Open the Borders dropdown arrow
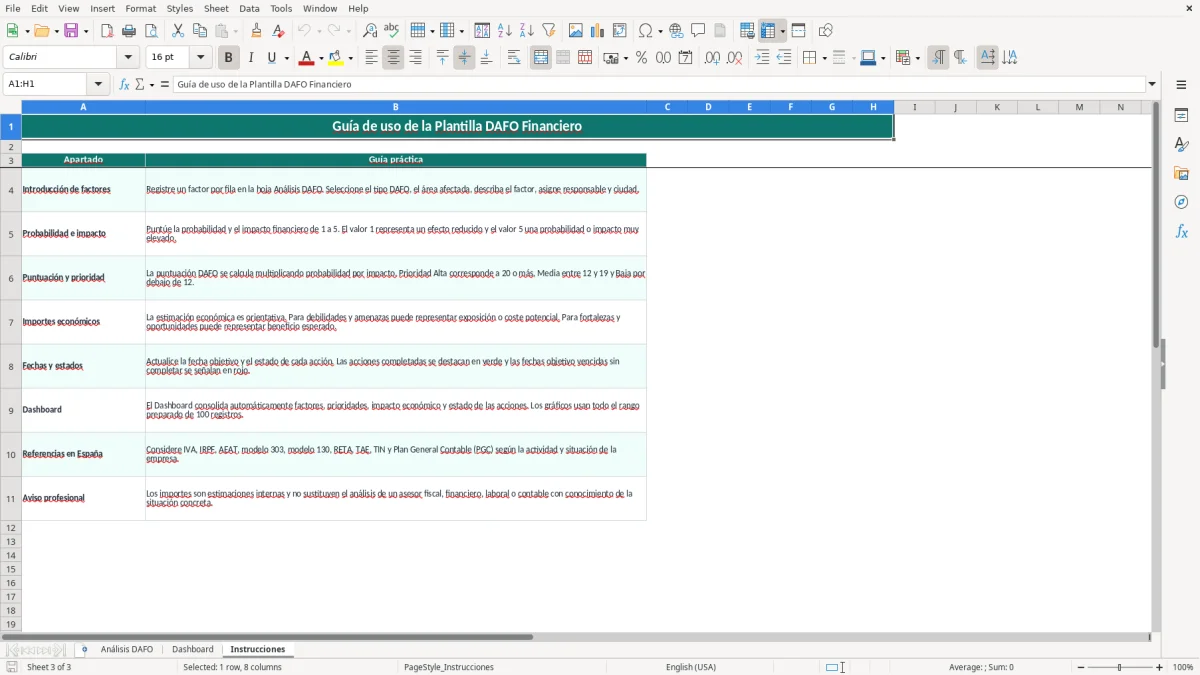Image resolution: width=1200 pixels, height=675 pixels. point(823,58)
